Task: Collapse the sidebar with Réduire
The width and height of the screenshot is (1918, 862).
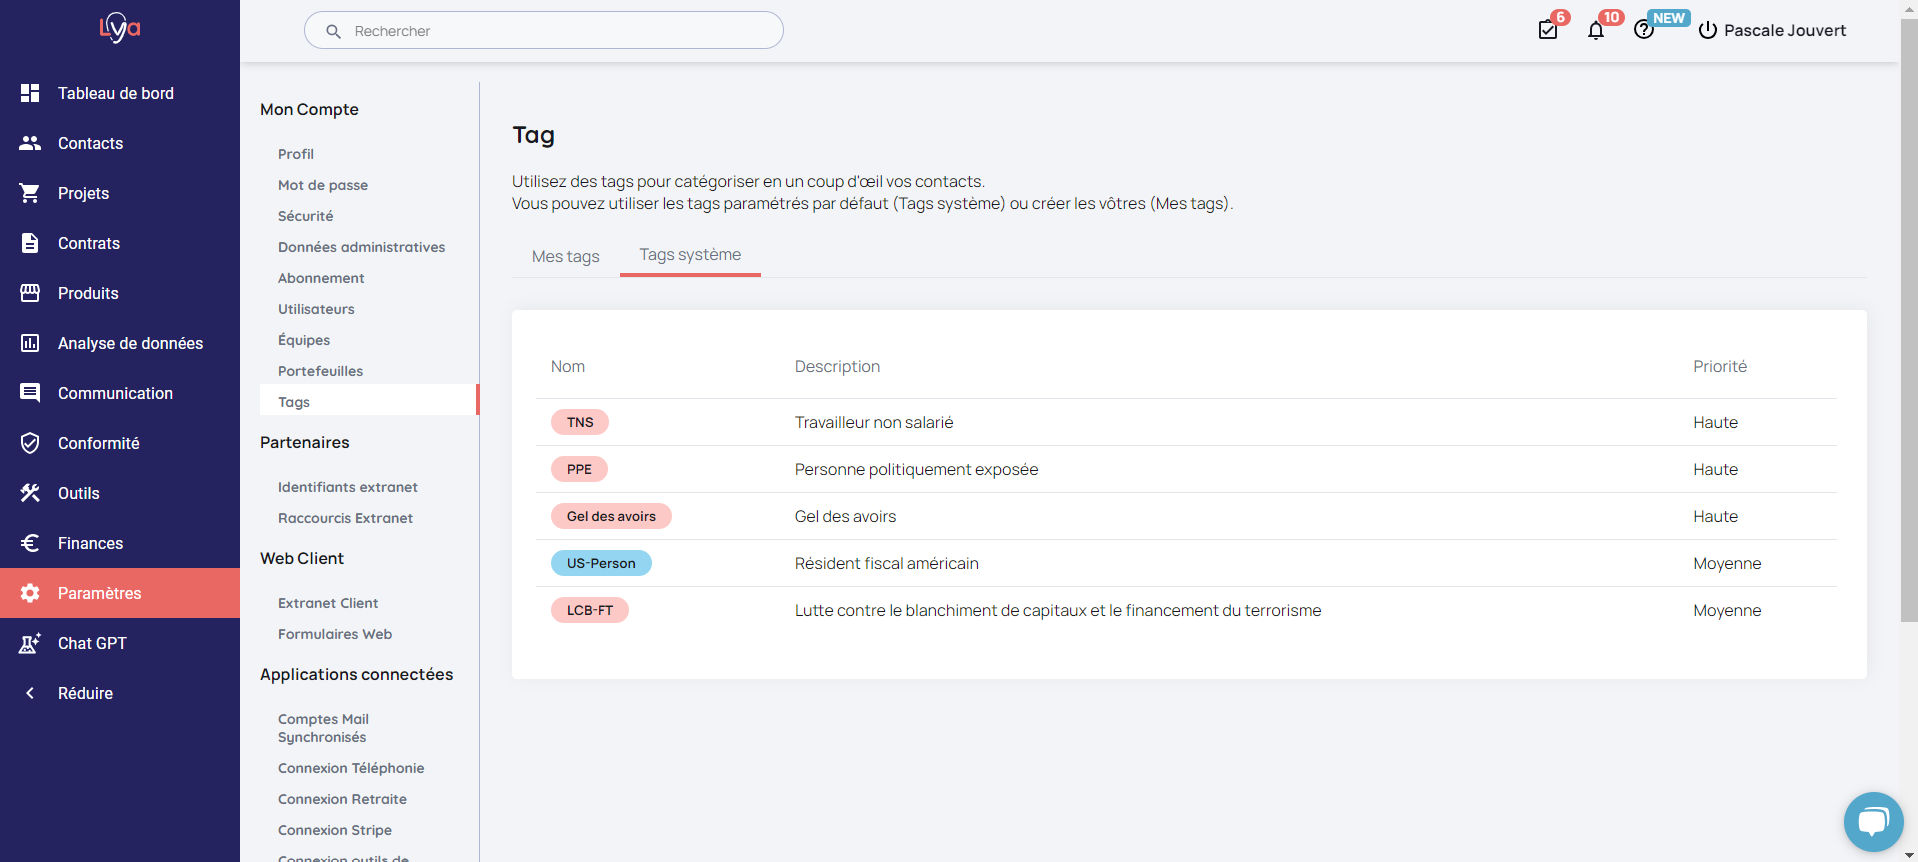Action: [x=85, y=693]
